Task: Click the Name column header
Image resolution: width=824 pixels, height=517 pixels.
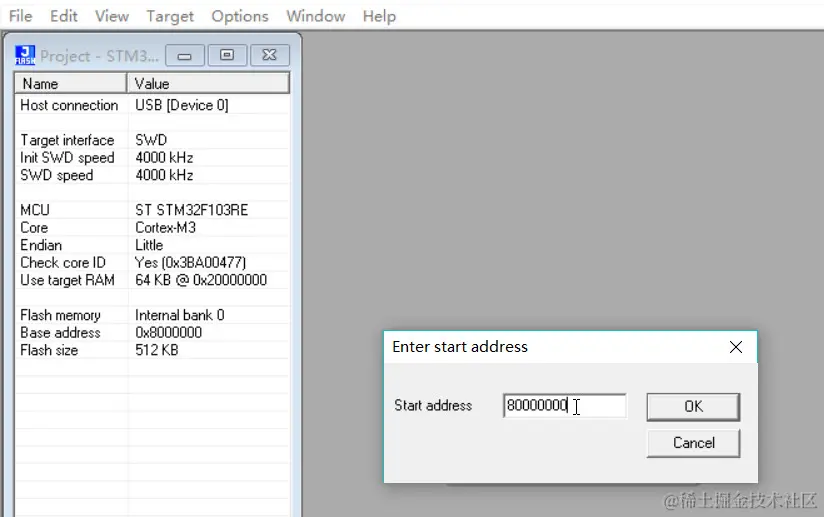Action: click(x=70, y=84)
